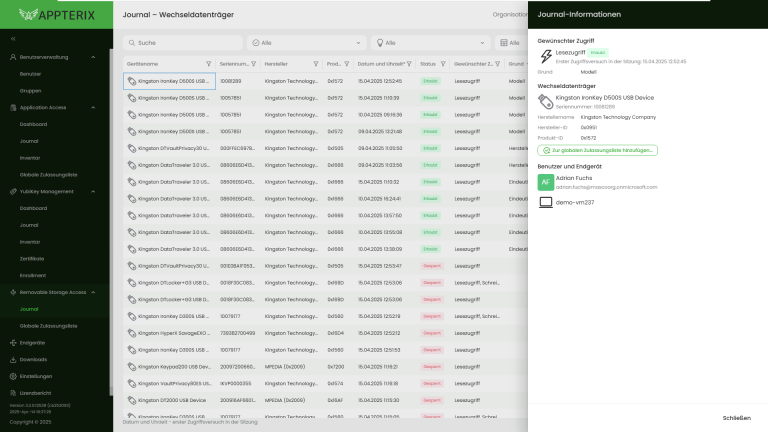The width and height of the screenshot is (768, 432).
Task: Click the demo-vm237 computer icon
Action: pyautogui.click(x=546, y=202)
